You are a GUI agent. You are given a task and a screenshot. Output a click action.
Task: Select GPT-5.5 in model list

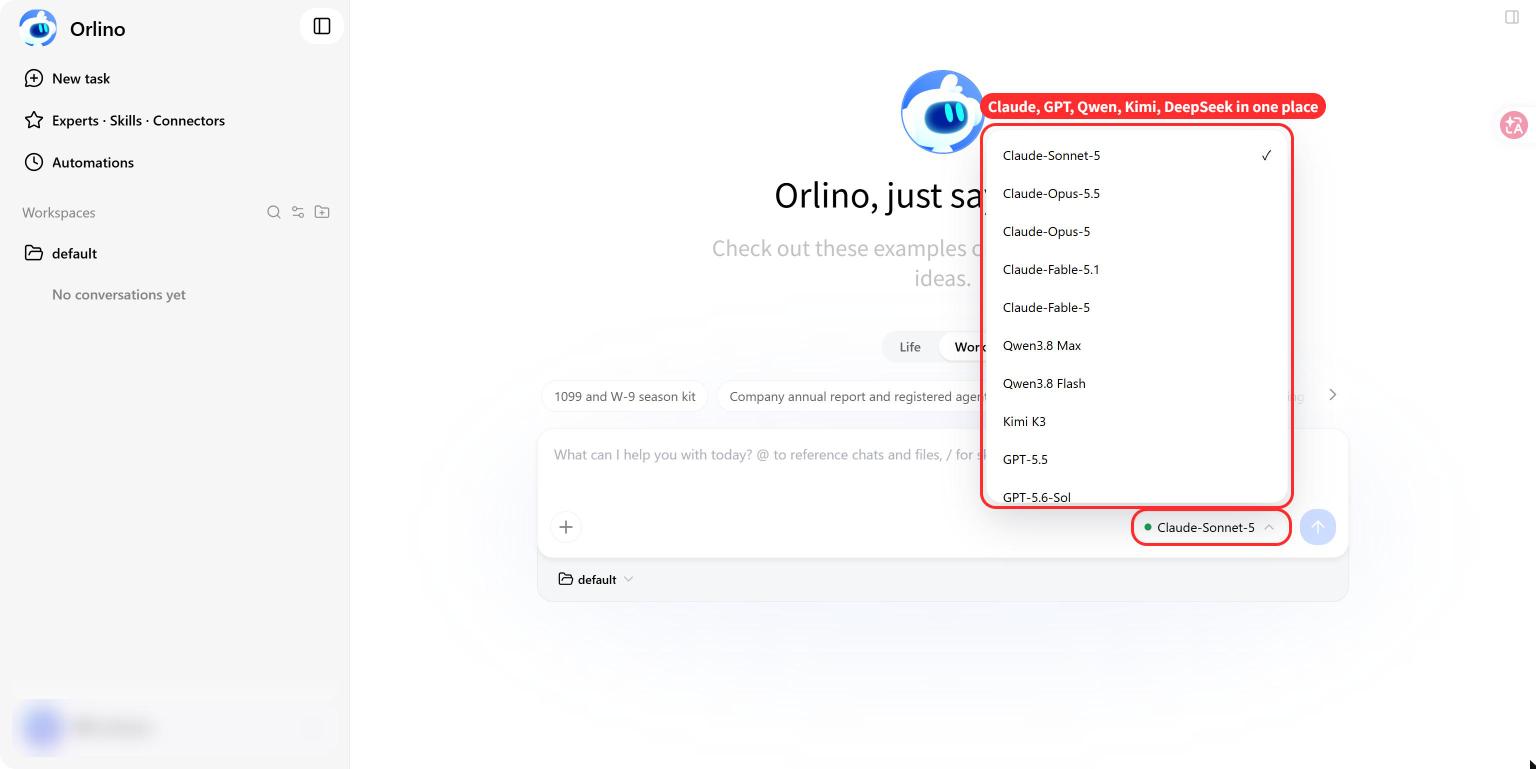click(x=1137, y=459)
